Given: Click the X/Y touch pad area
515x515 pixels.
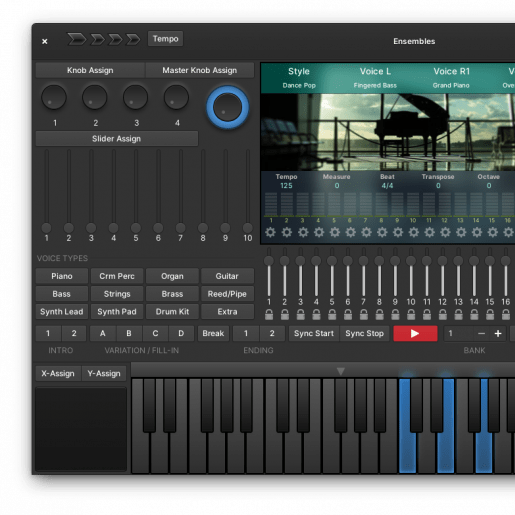Looking at the screenshot, I should point(81,429).
